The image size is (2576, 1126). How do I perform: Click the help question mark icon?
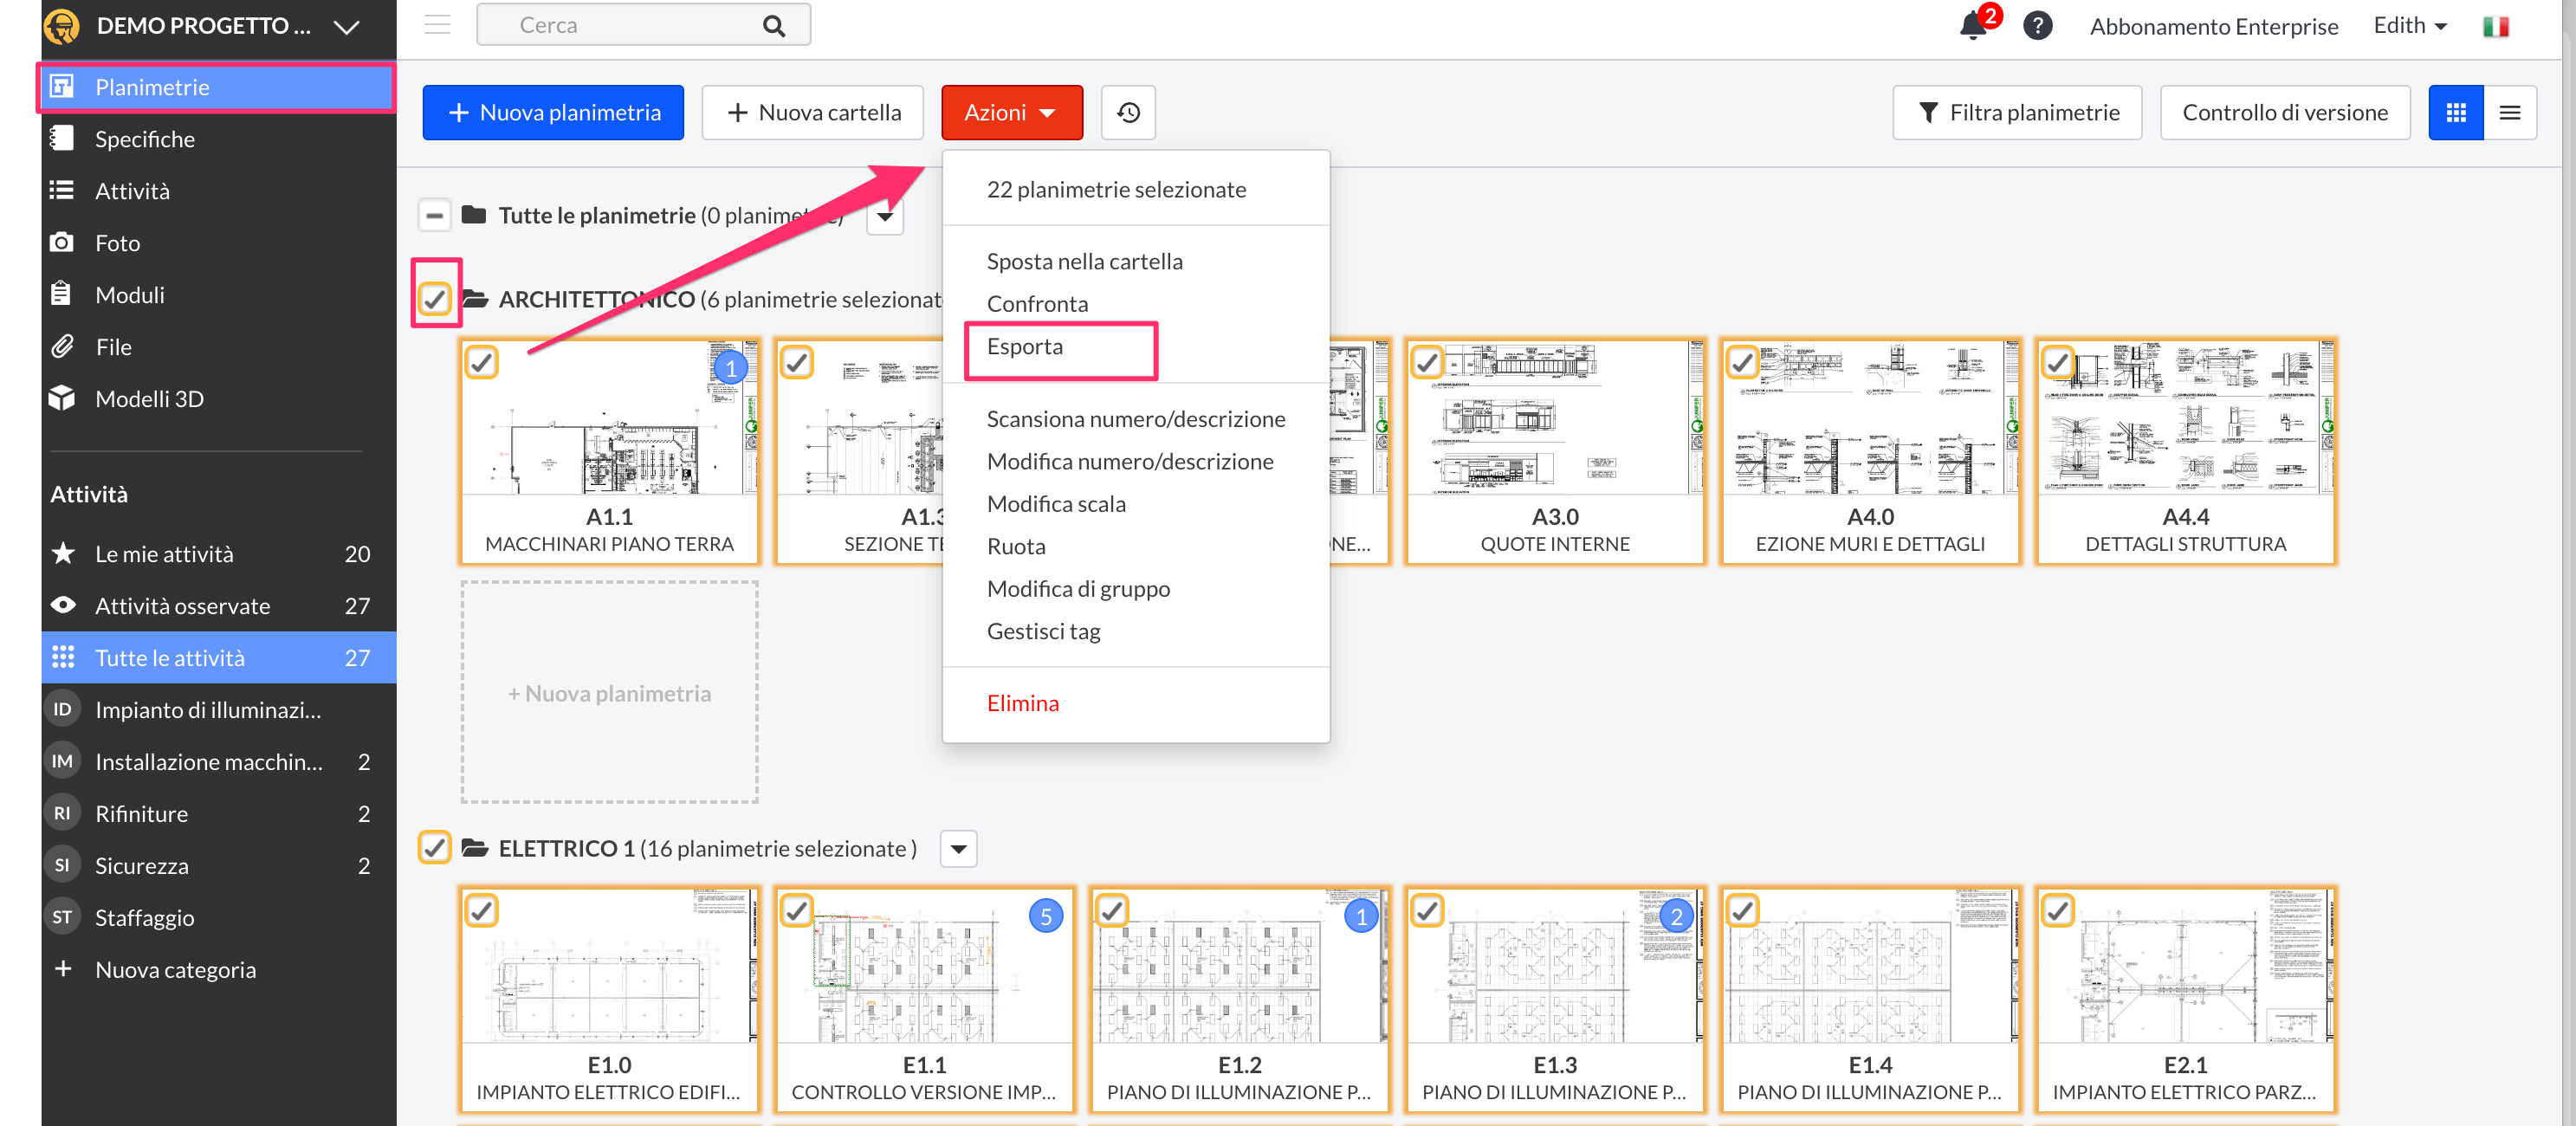click(2037, 26)
